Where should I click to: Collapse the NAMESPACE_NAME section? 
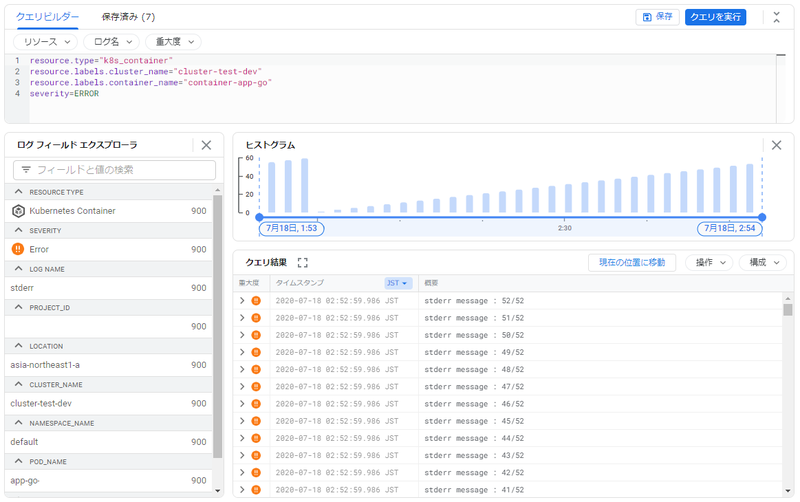(x=19, y=423)
